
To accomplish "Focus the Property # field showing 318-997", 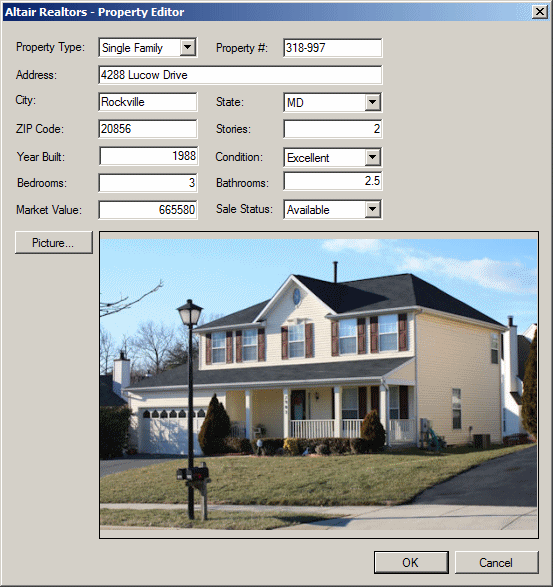I will 332,48.
